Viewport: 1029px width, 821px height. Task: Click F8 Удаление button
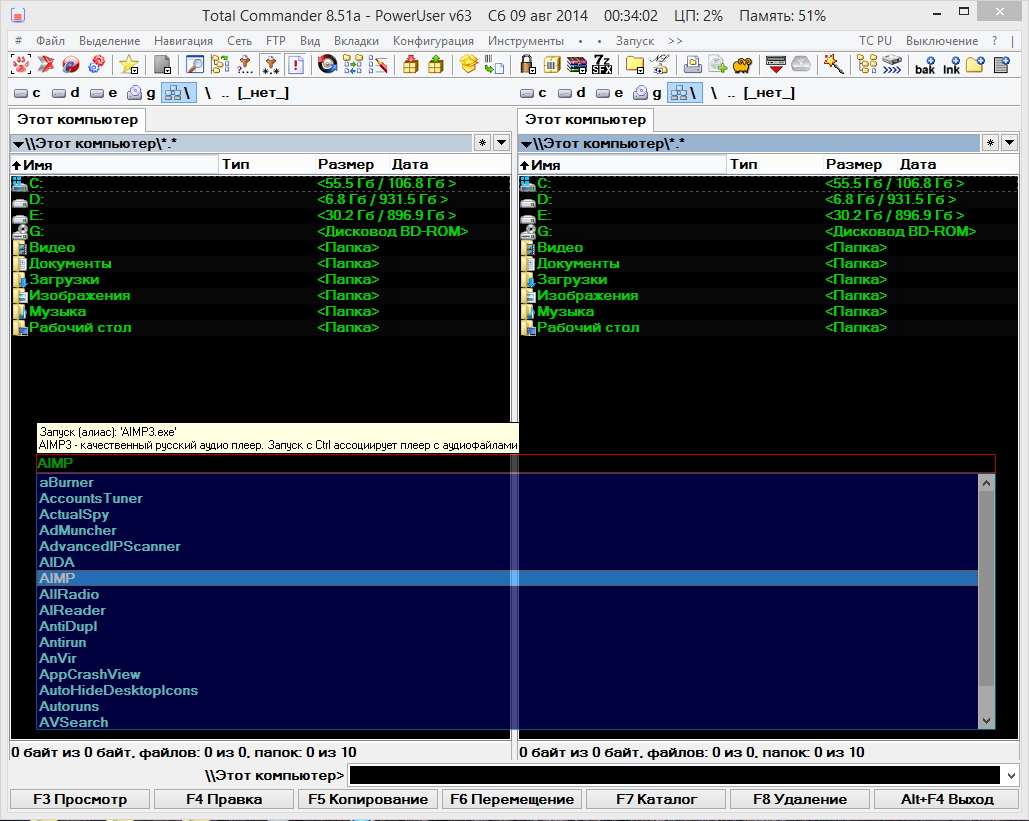pyautogui.click(x=800, y=799)
